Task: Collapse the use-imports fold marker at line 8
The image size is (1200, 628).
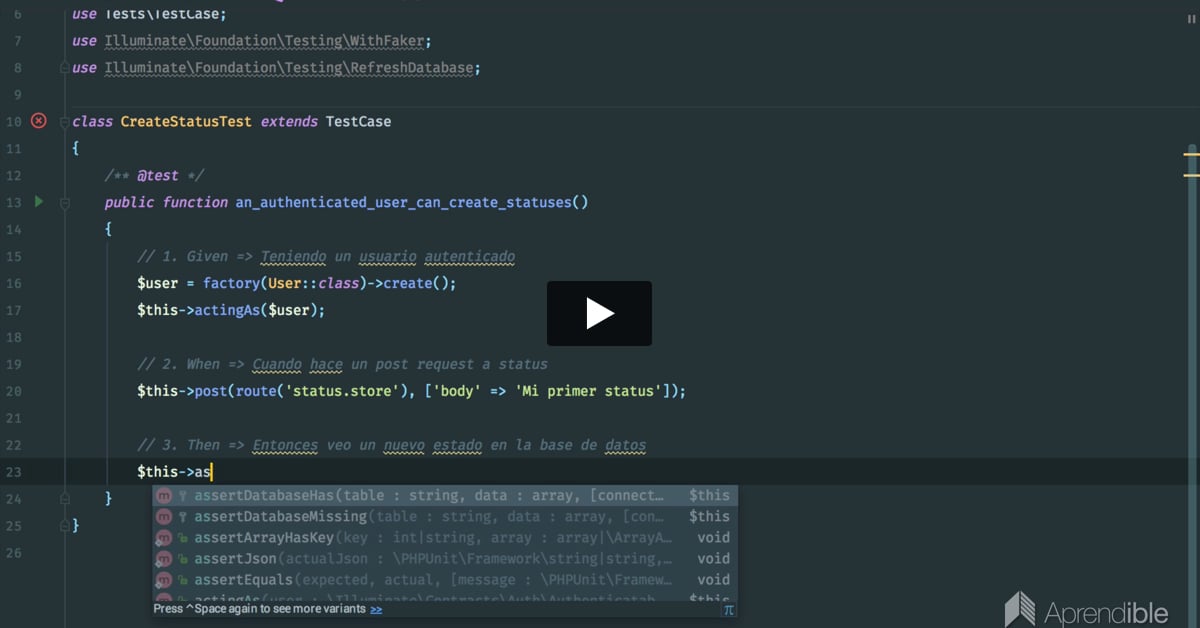Action: 64,68
